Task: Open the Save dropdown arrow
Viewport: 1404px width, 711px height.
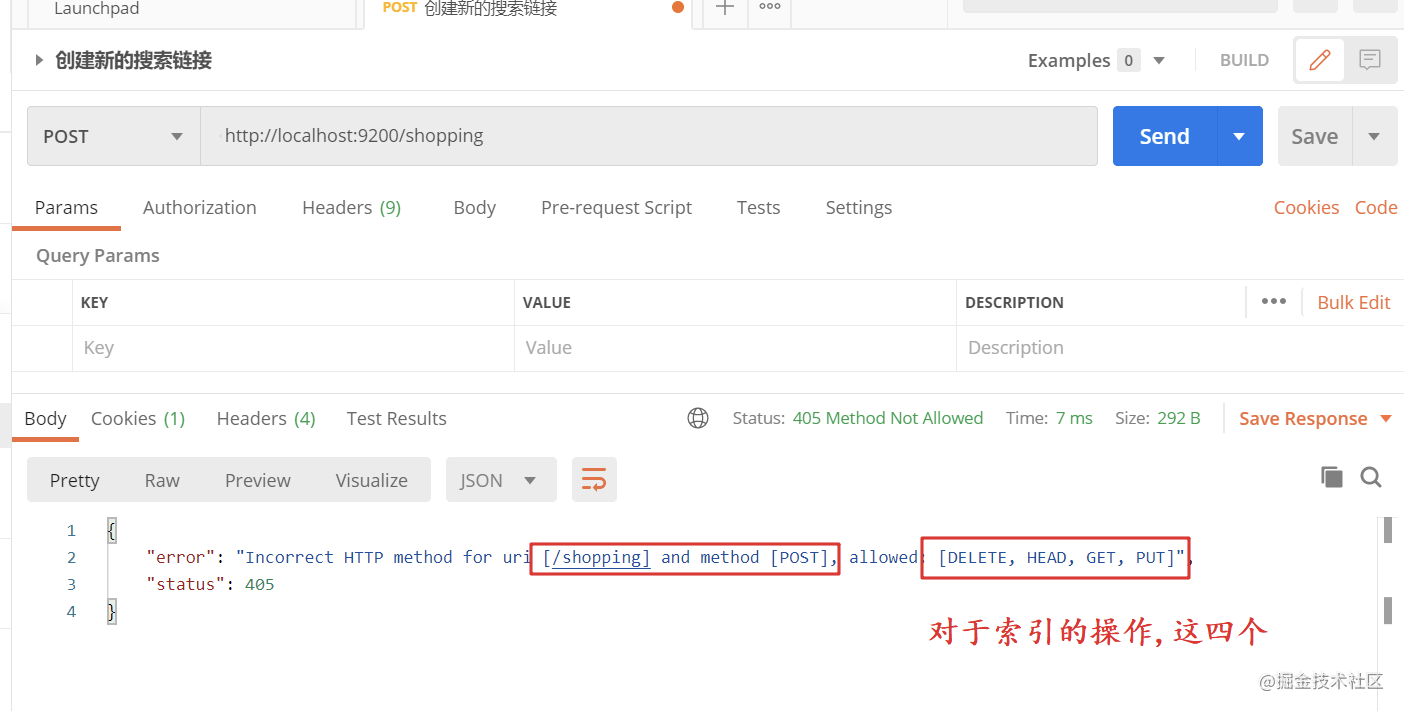Action: (x=1375, y=136)
